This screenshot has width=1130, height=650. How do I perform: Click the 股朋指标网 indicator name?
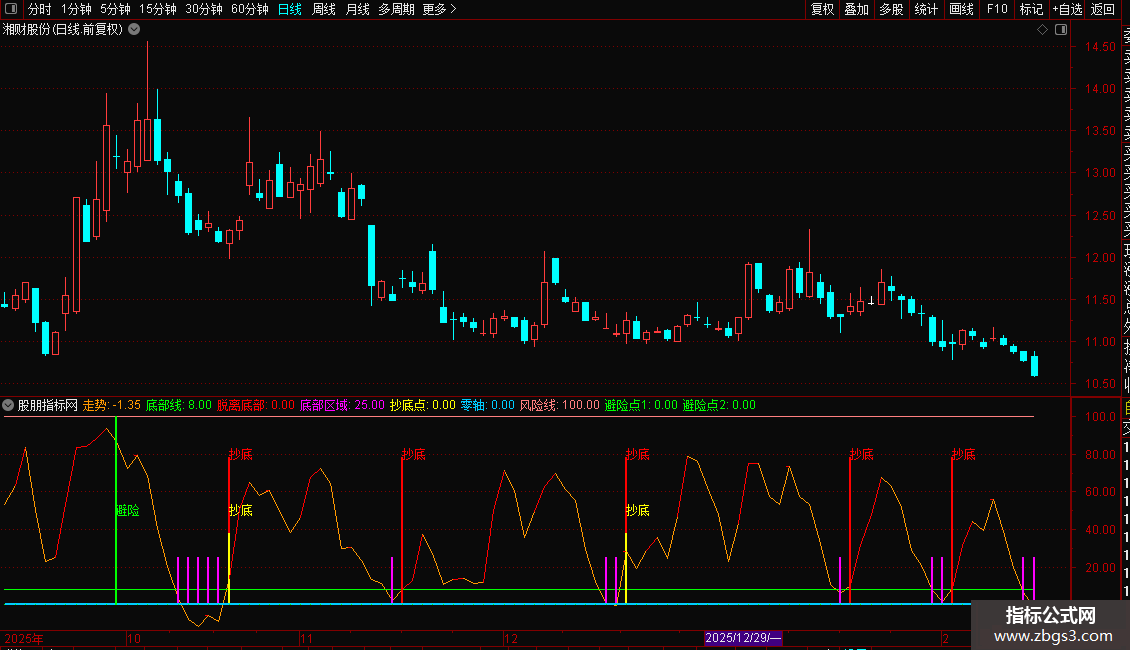(x=48, y=405)
